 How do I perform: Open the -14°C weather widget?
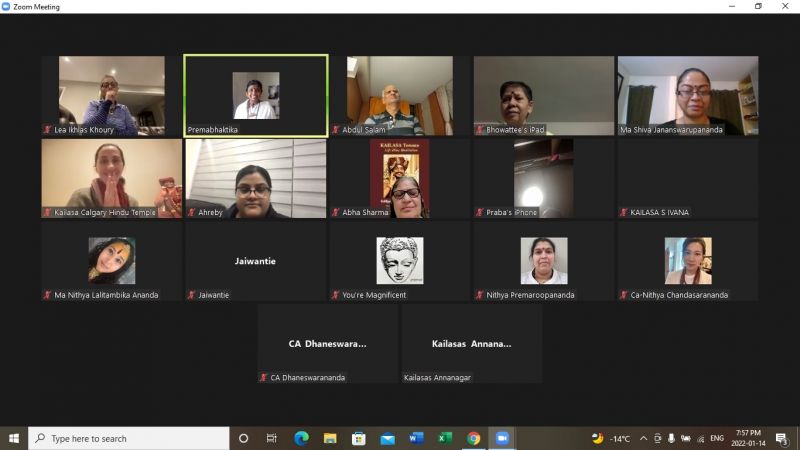612,438
